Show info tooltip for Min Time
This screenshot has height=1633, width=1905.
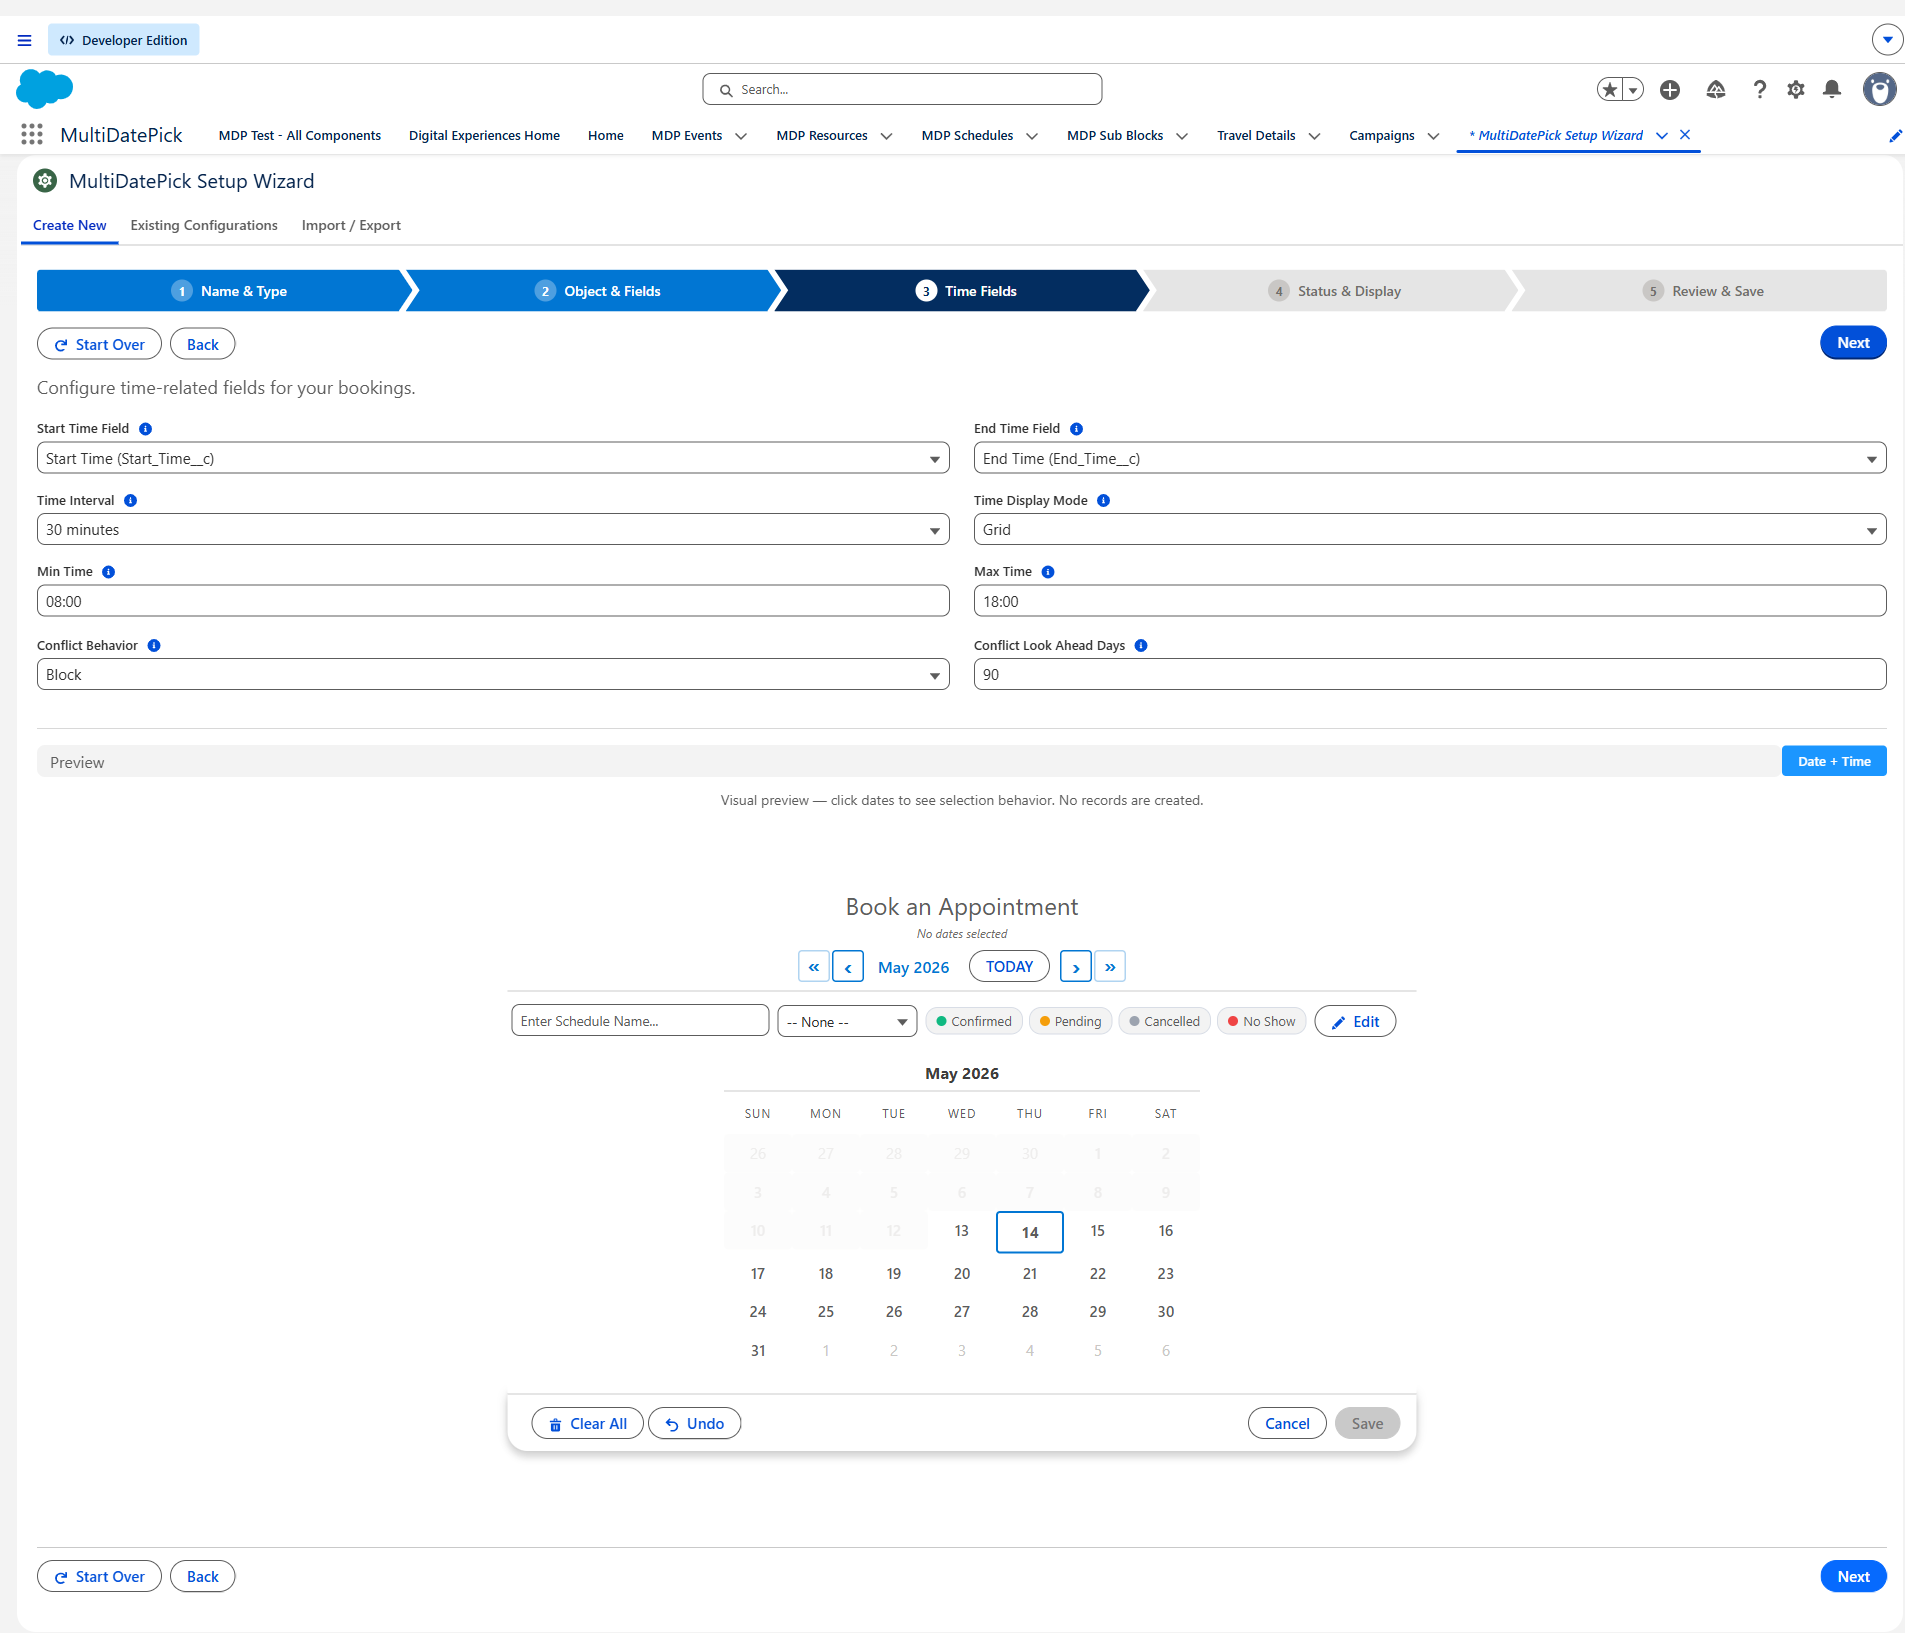tap(108, 572)
